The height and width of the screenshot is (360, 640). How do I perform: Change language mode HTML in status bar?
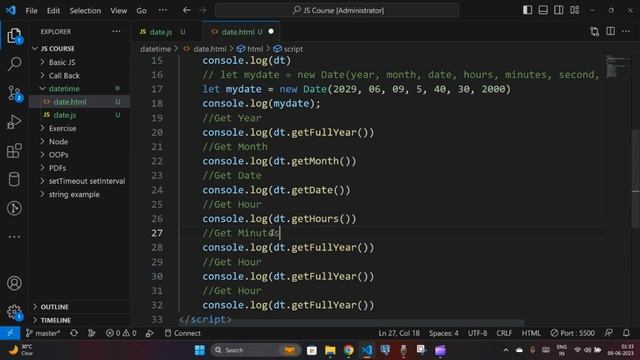tap(531, 333)
